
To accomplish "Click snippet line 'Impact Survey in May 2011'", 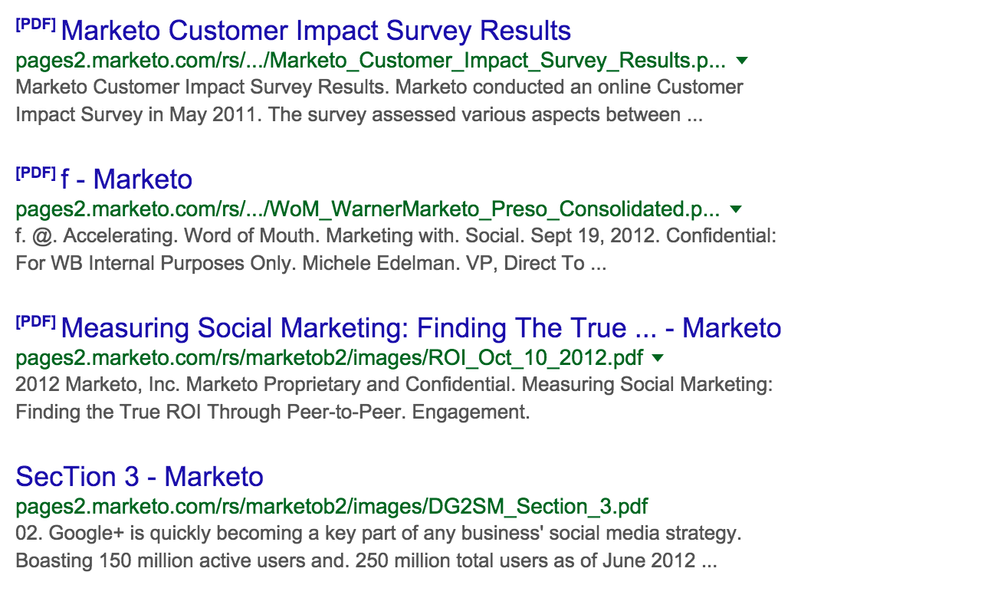I will pyautogui.click(x=359, y=115).
